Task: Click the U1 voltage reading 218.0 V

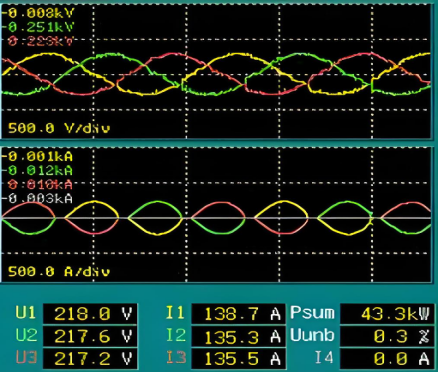Action: pyautogui.click(x=90, y=314)
